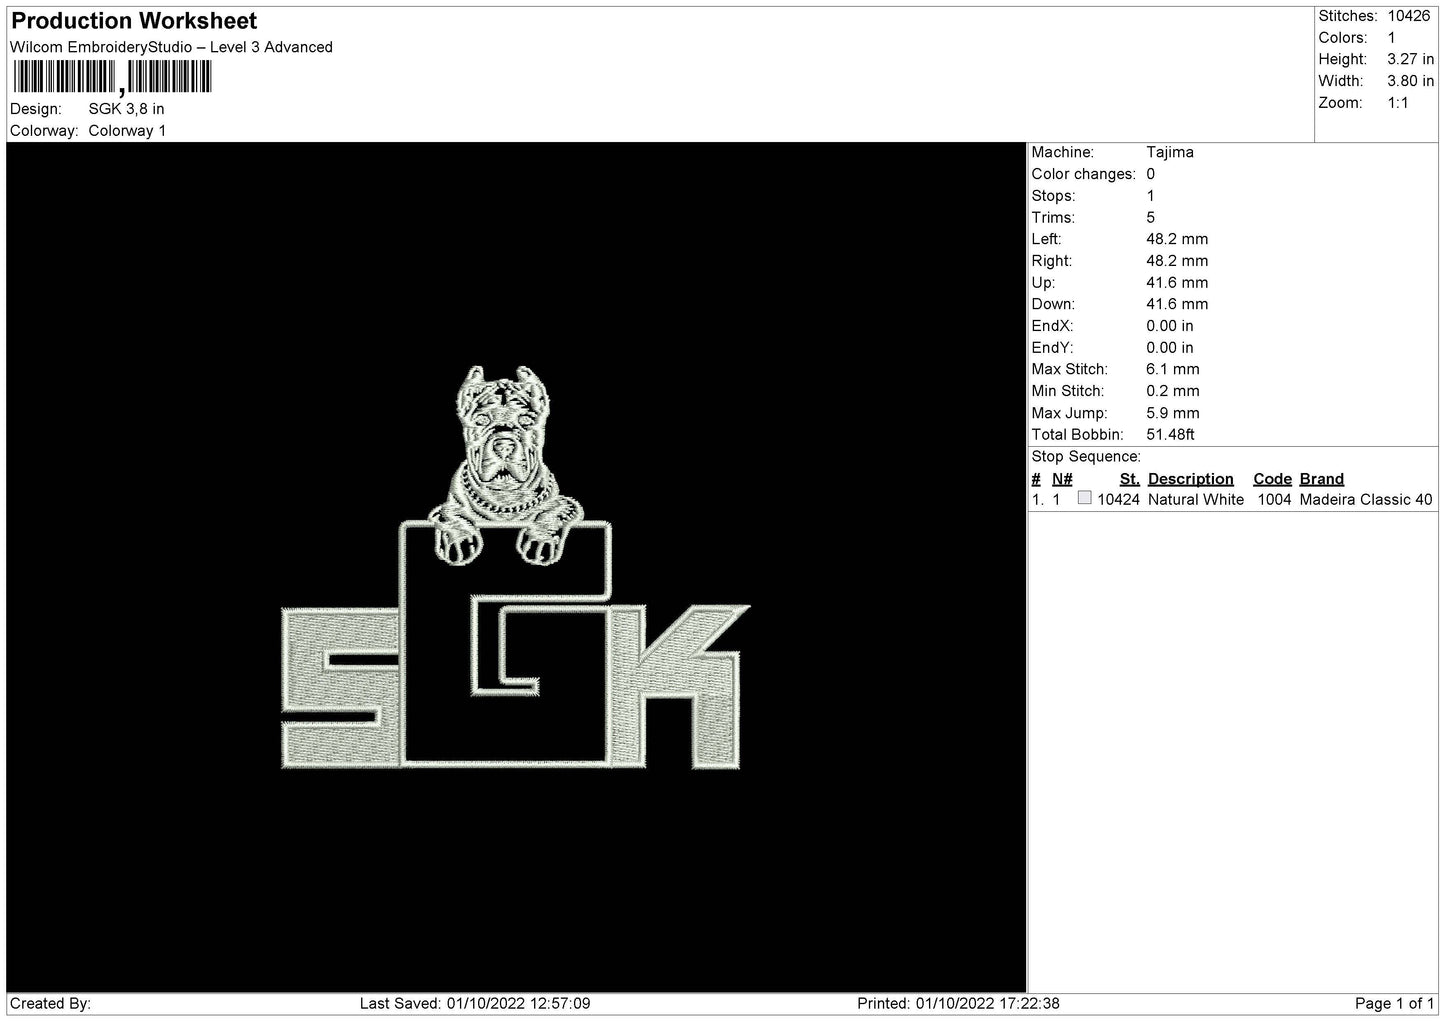The height and width of the screenshot is (1021, 1445).
Task: Click the thread code 1004
Action: coord(1273,499)
